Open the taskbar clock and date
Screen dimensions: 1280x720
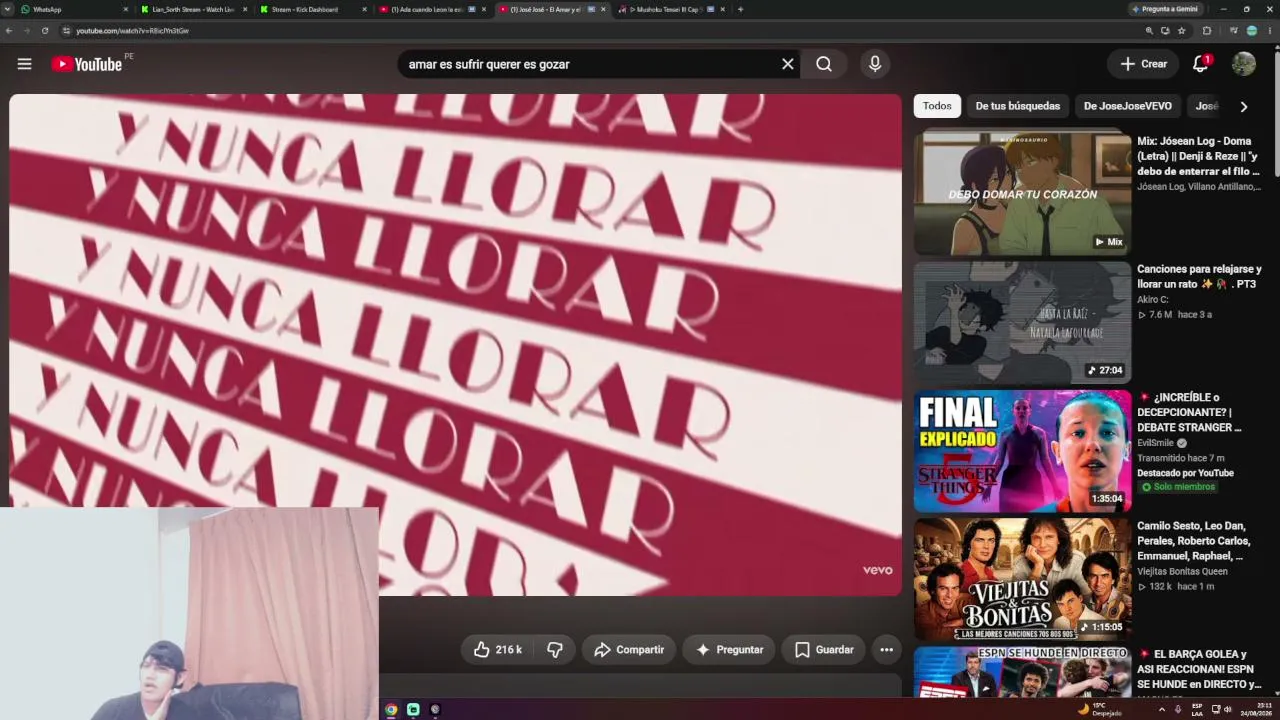click(1256, 710)
